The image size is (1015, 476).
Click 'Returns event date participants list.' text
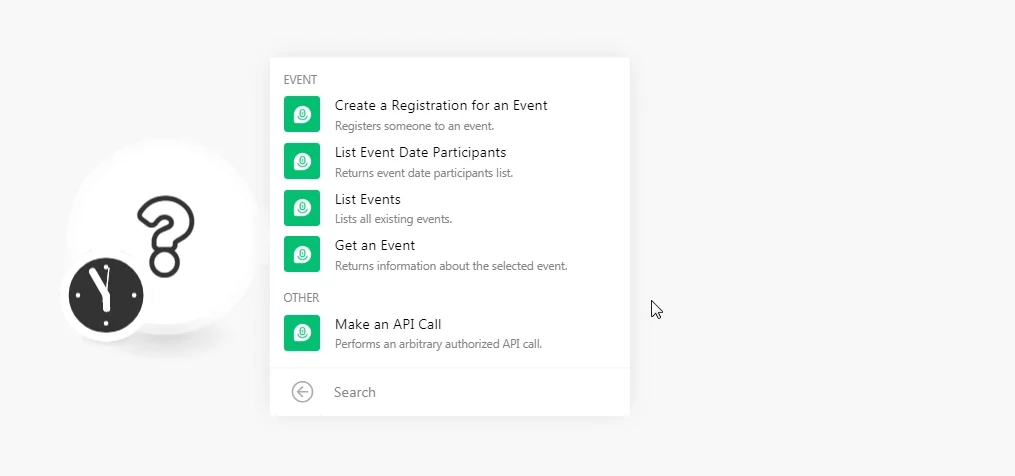tap(424, 173)
